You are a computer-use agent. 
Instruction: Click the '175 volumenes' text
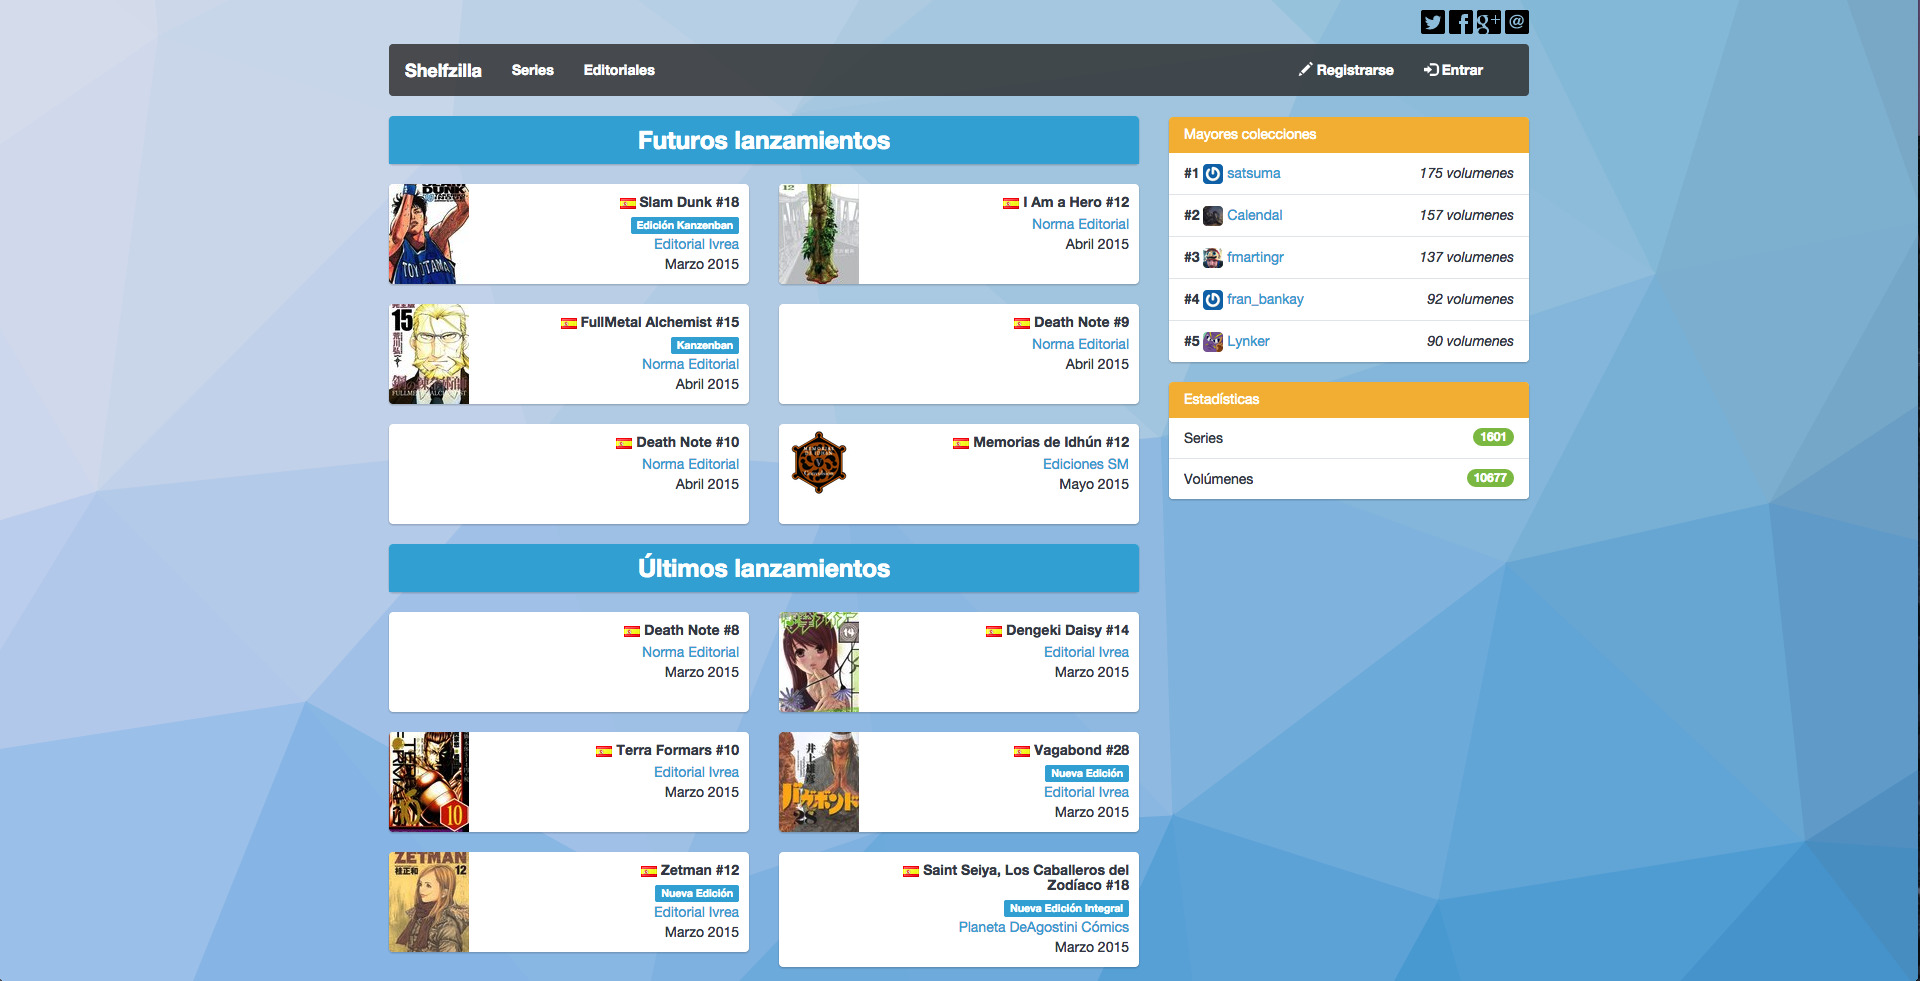1466,173
